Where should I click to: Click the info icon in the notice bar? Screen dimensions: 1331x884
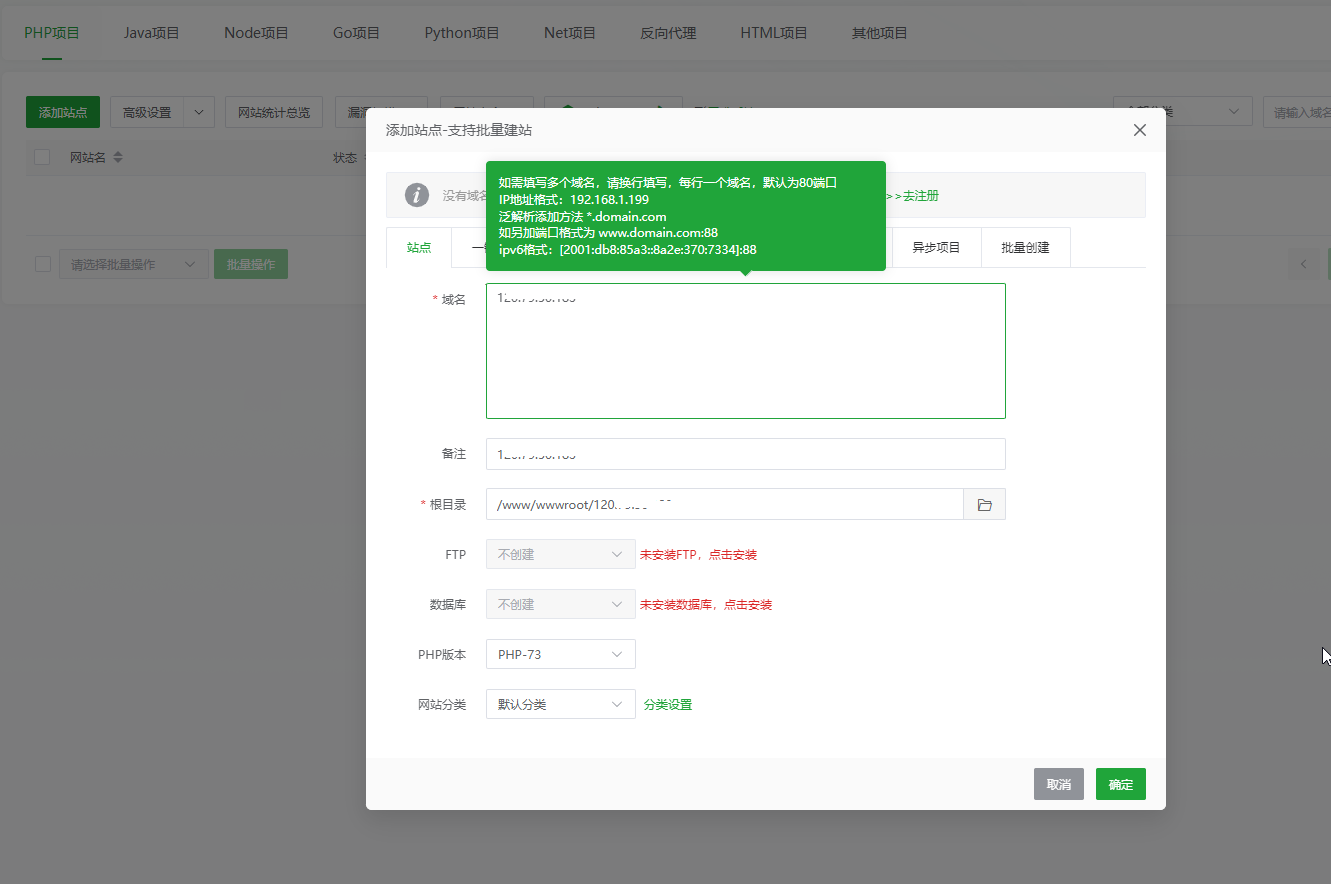tap(417, 195)
